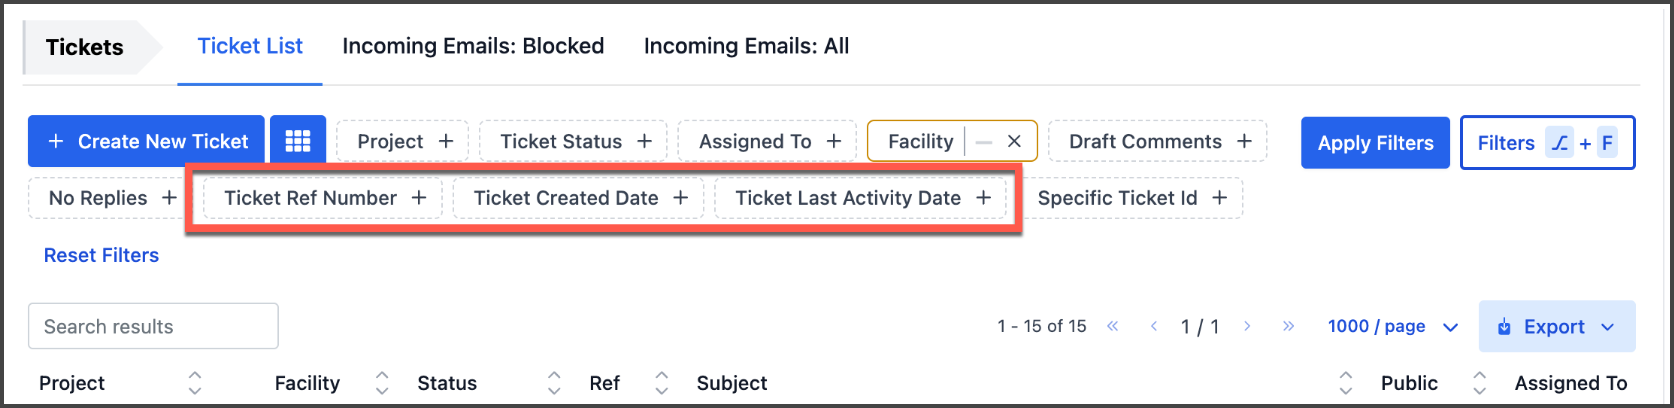
Task: Open the grid view icon button
Action: 298,141
